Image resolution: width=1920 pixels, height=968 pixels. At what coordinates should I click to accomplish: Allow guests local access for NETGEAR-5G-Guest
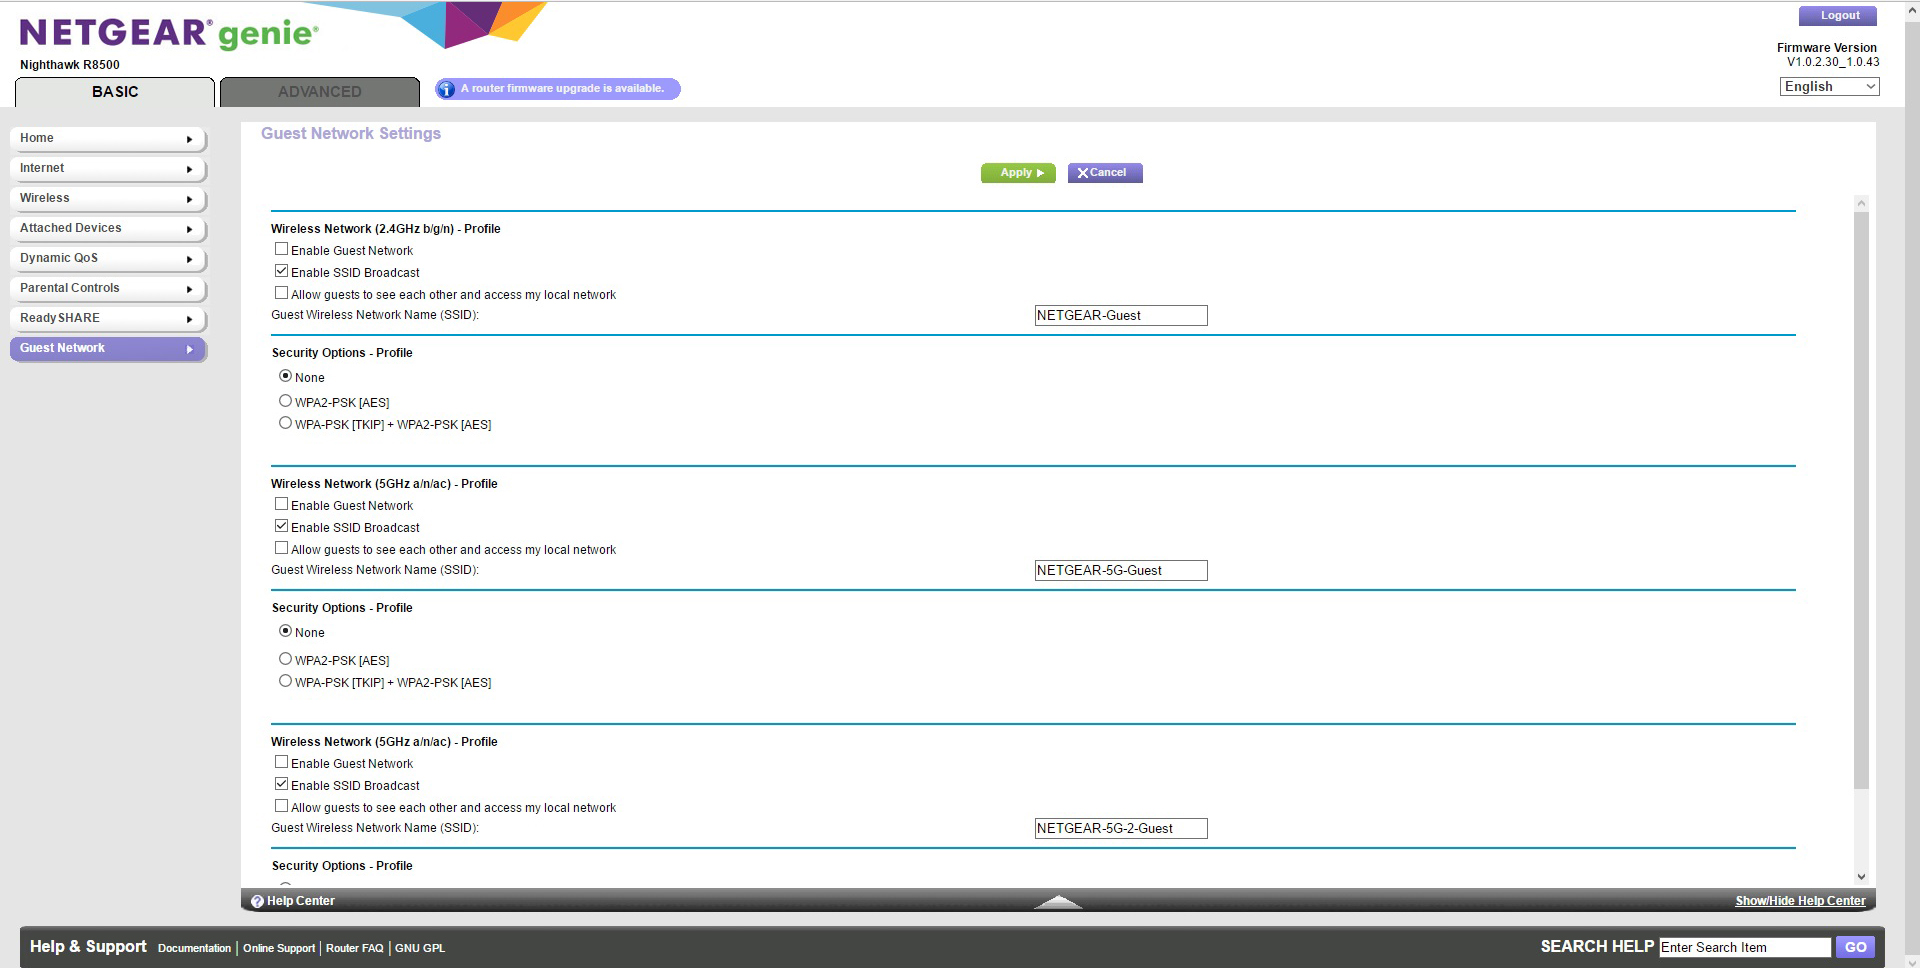click(282, 548)
